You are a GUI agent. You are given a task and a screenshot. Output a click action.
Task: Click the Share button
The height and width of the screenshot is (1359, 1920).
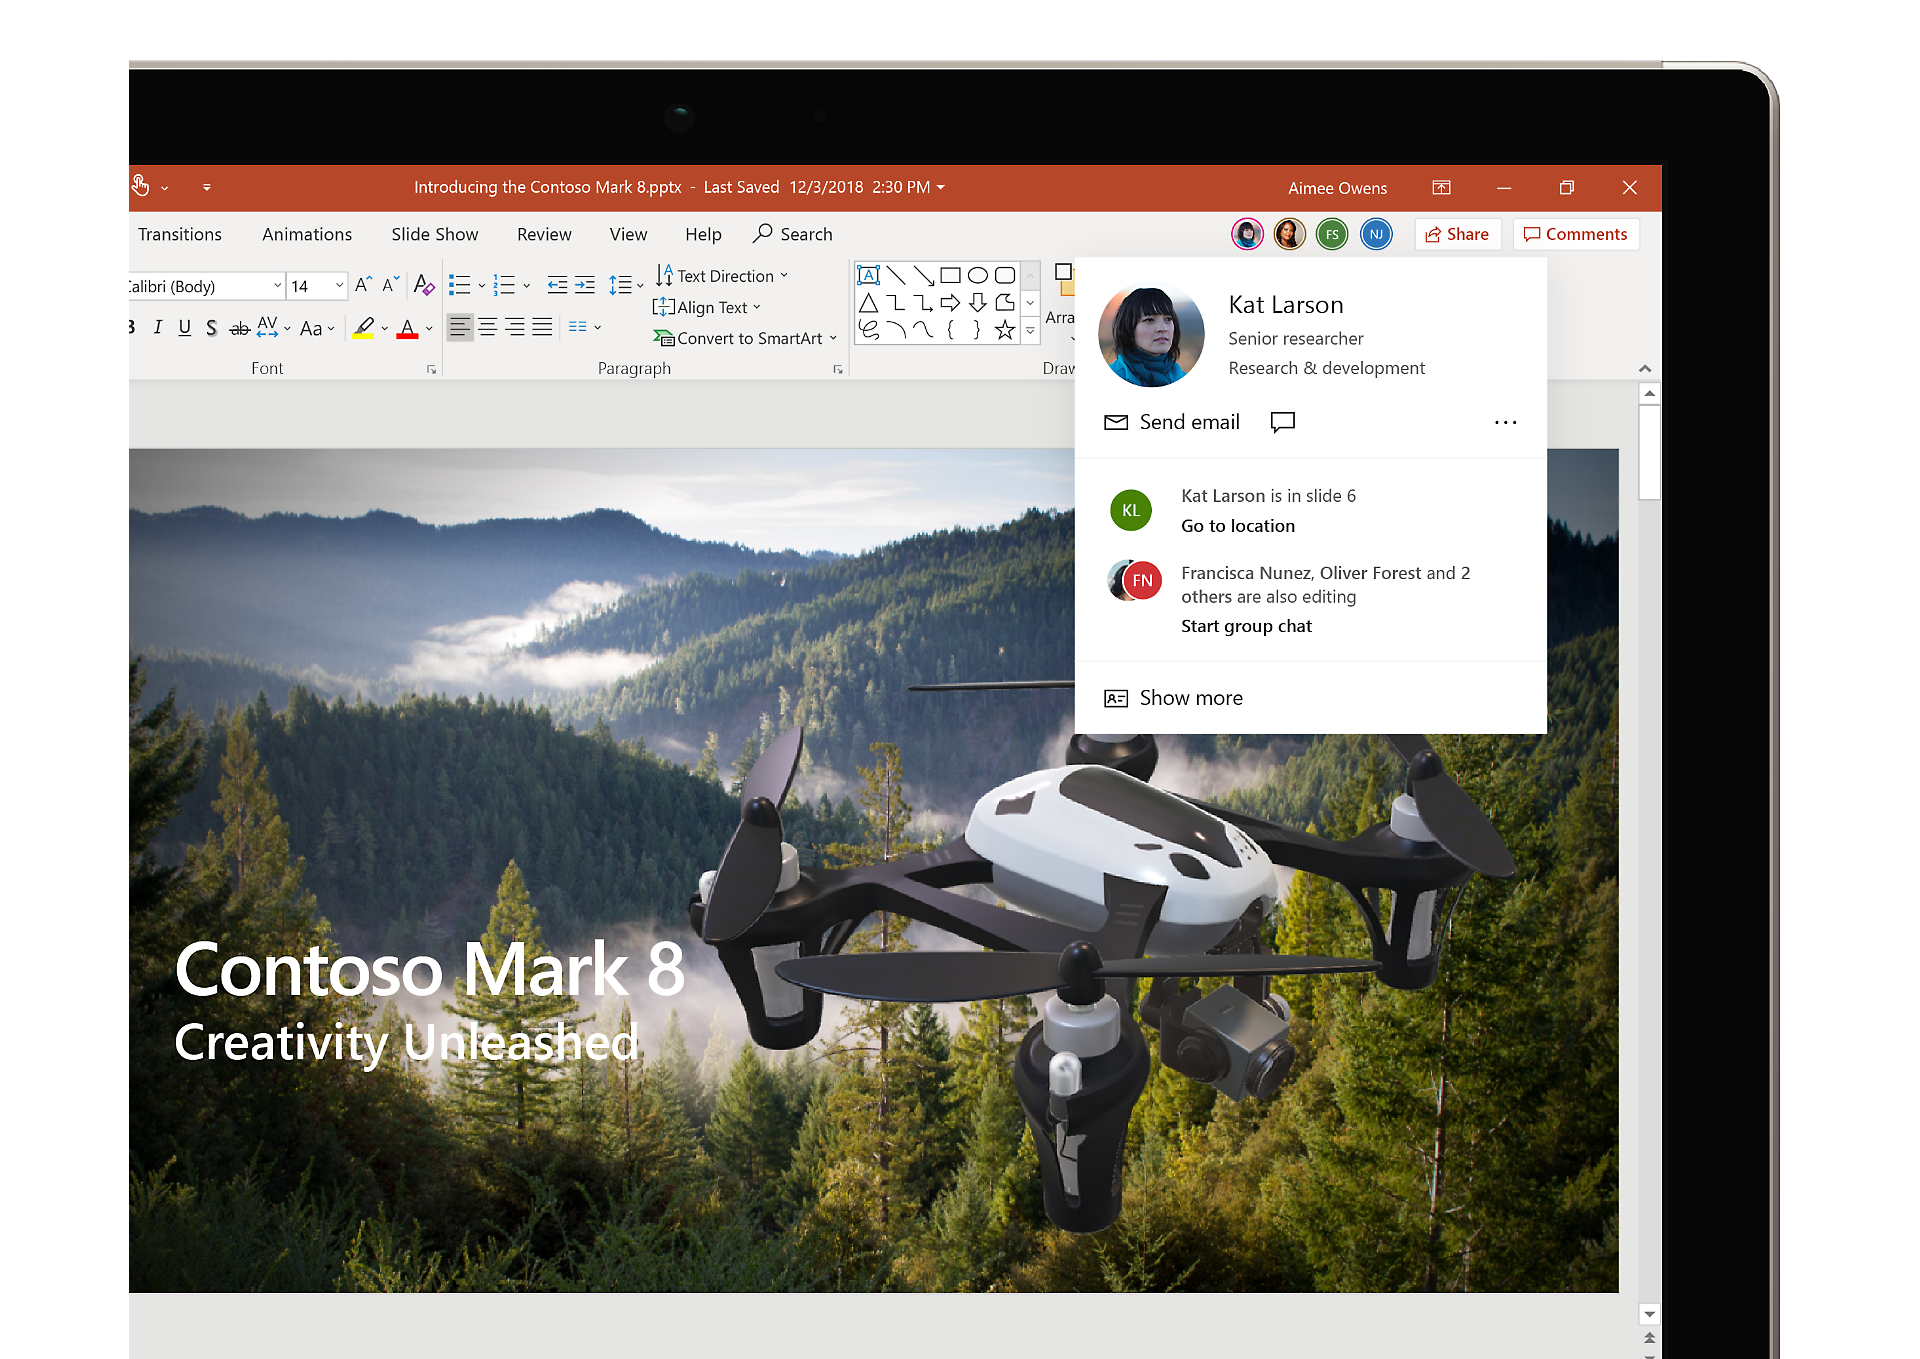click(x=1457, y=234)
